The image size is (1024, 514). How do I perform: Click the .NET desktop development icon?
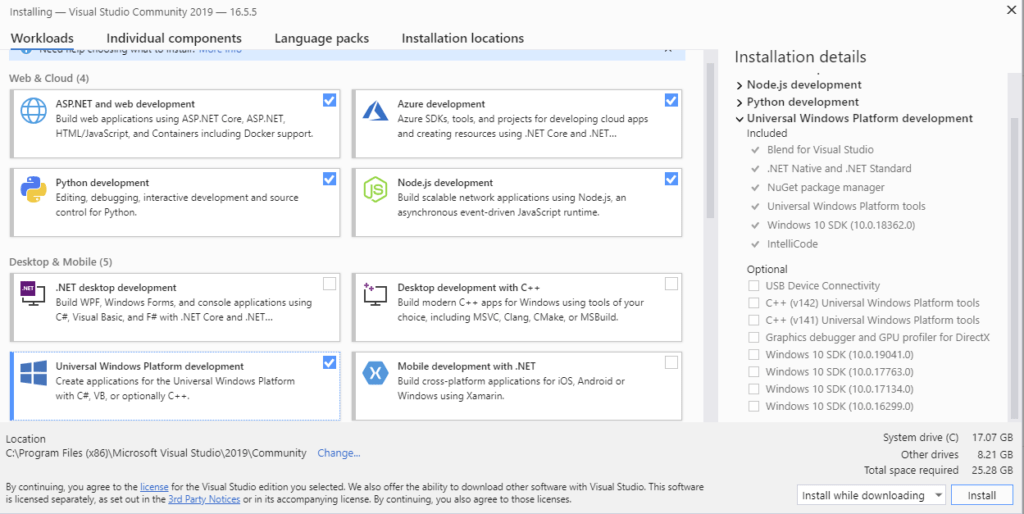[34, 293]
